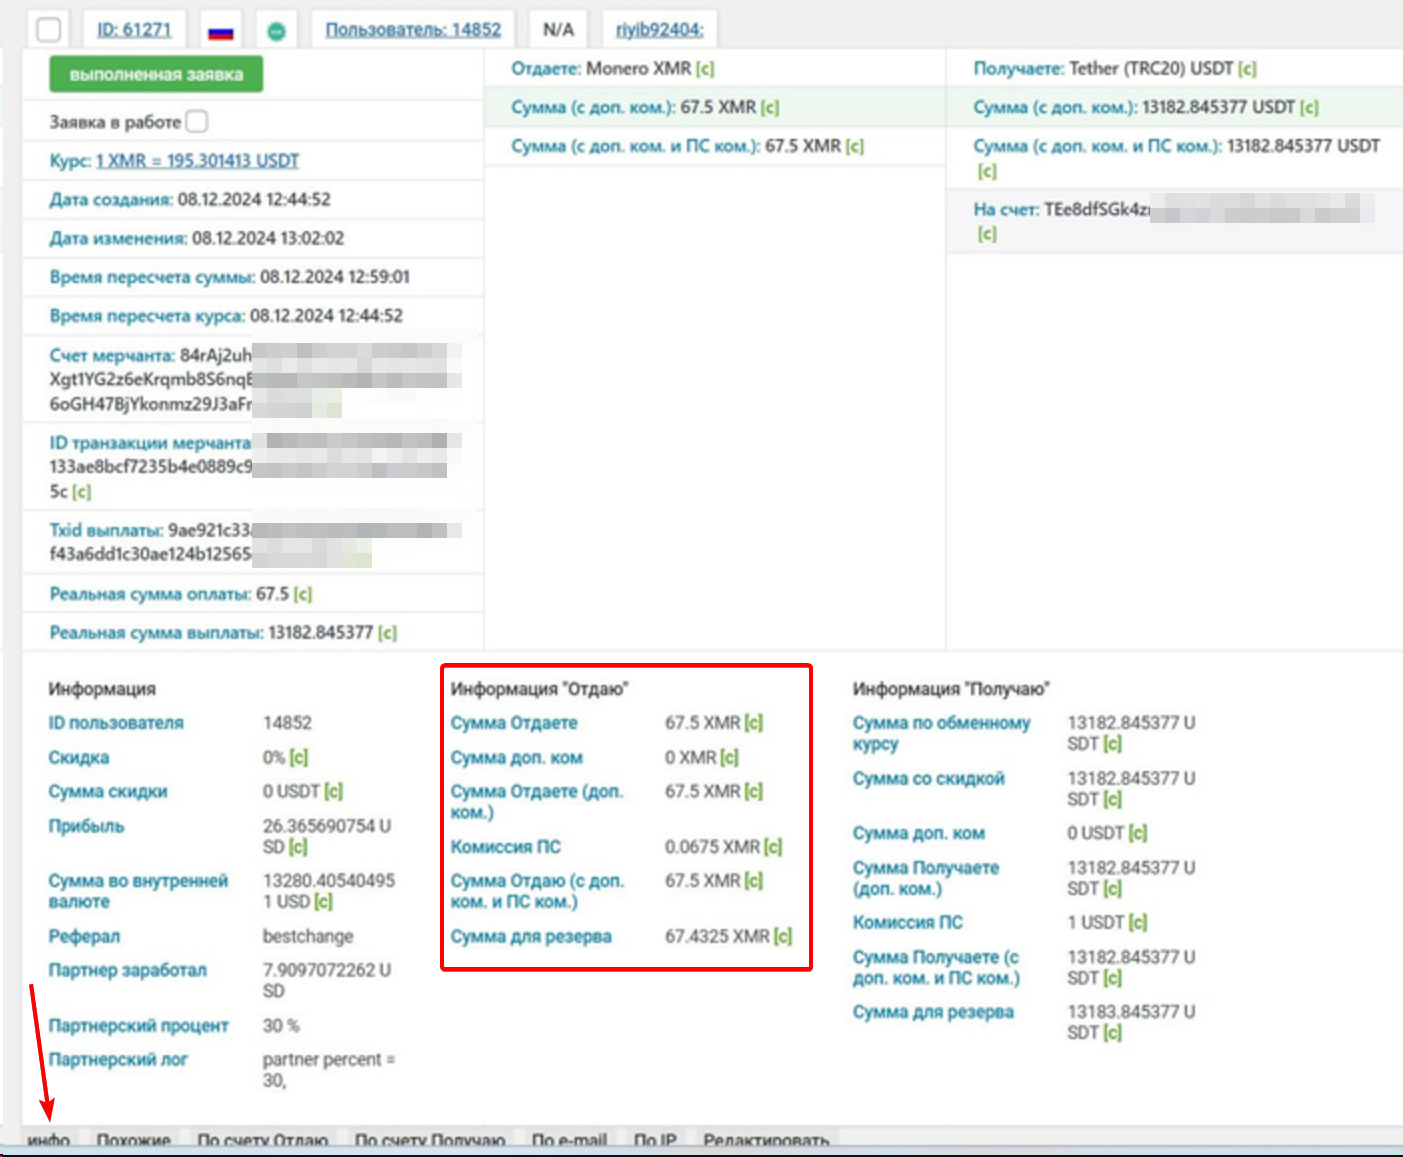Enable the Заявка в работе checkbox
Image resolution: width=1403 pixels, height=1157 pixels.
pyautogui.click(x=197, y=122)
